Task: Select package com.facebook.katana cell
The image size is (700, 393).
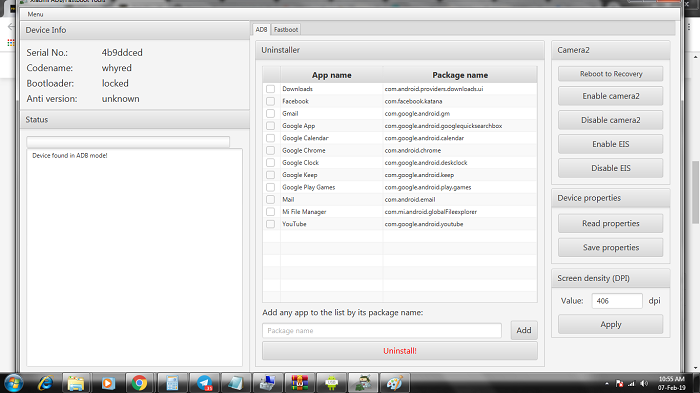Action: tap(460, 101)
